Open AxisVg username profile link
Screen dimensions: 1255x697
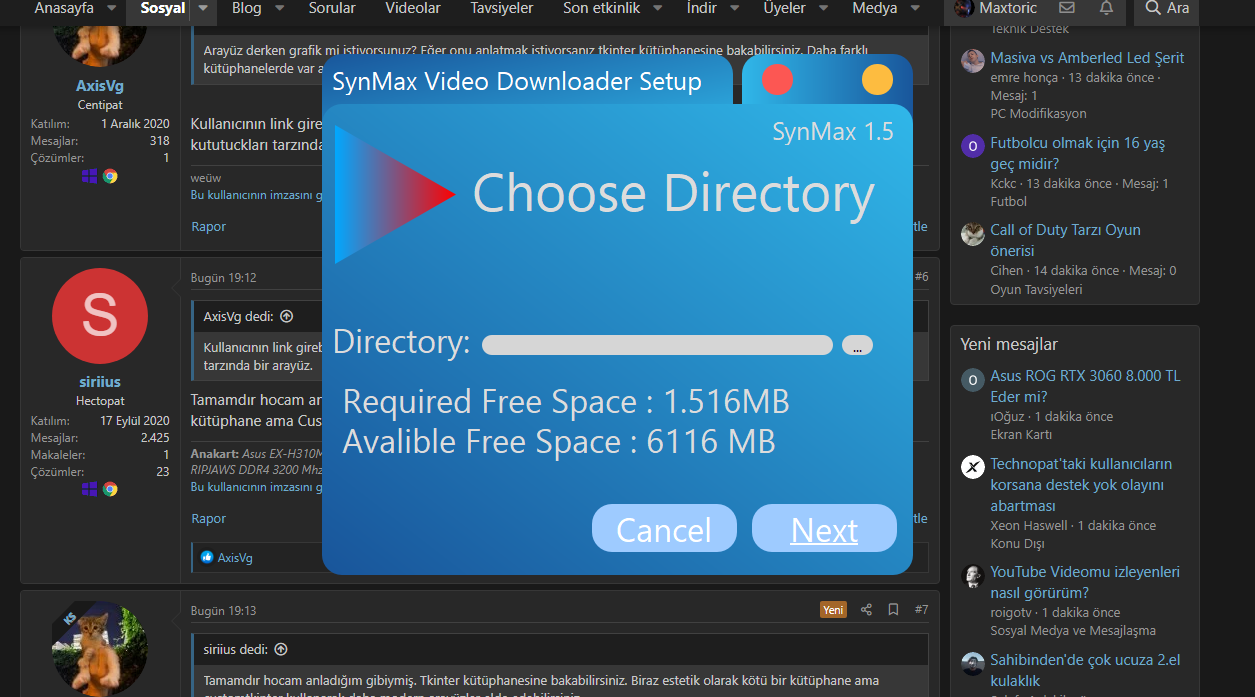(100, 86)
